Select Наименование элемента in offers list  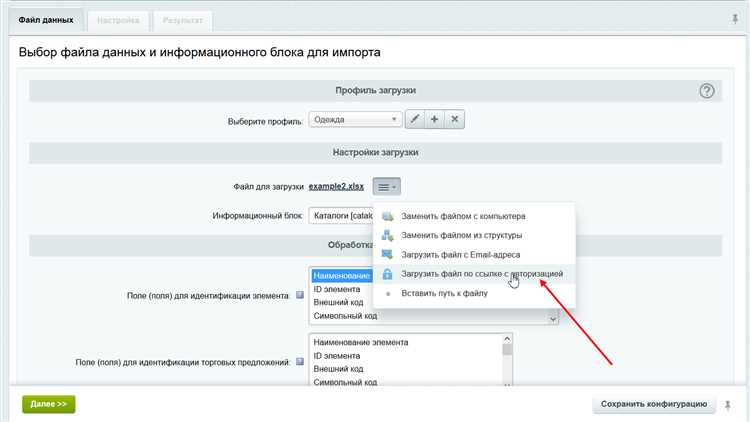361,342
